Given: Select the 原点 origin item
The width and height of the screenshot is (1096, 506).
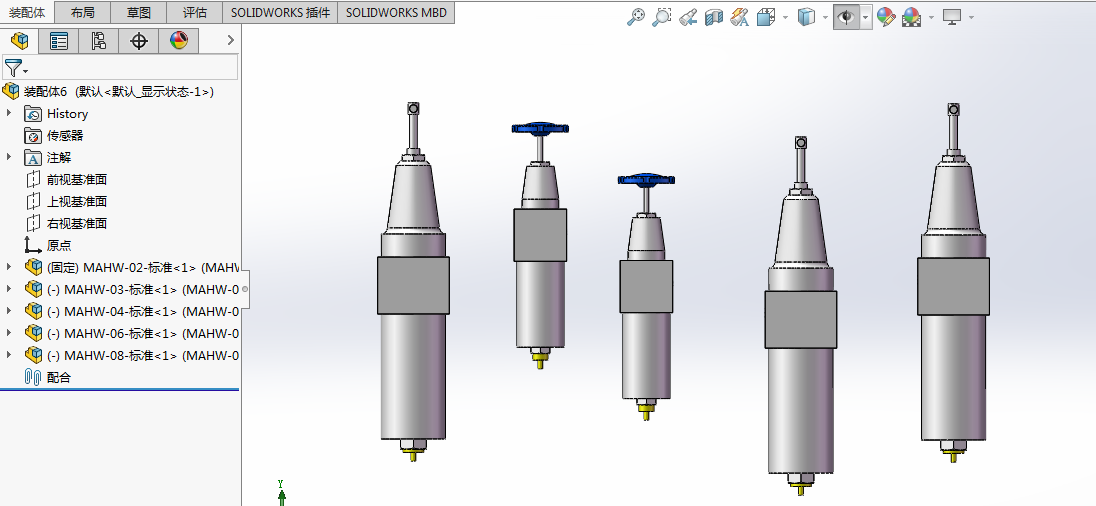Looking at the screenshot, I should pyautogui.click(x=59, y=245).
